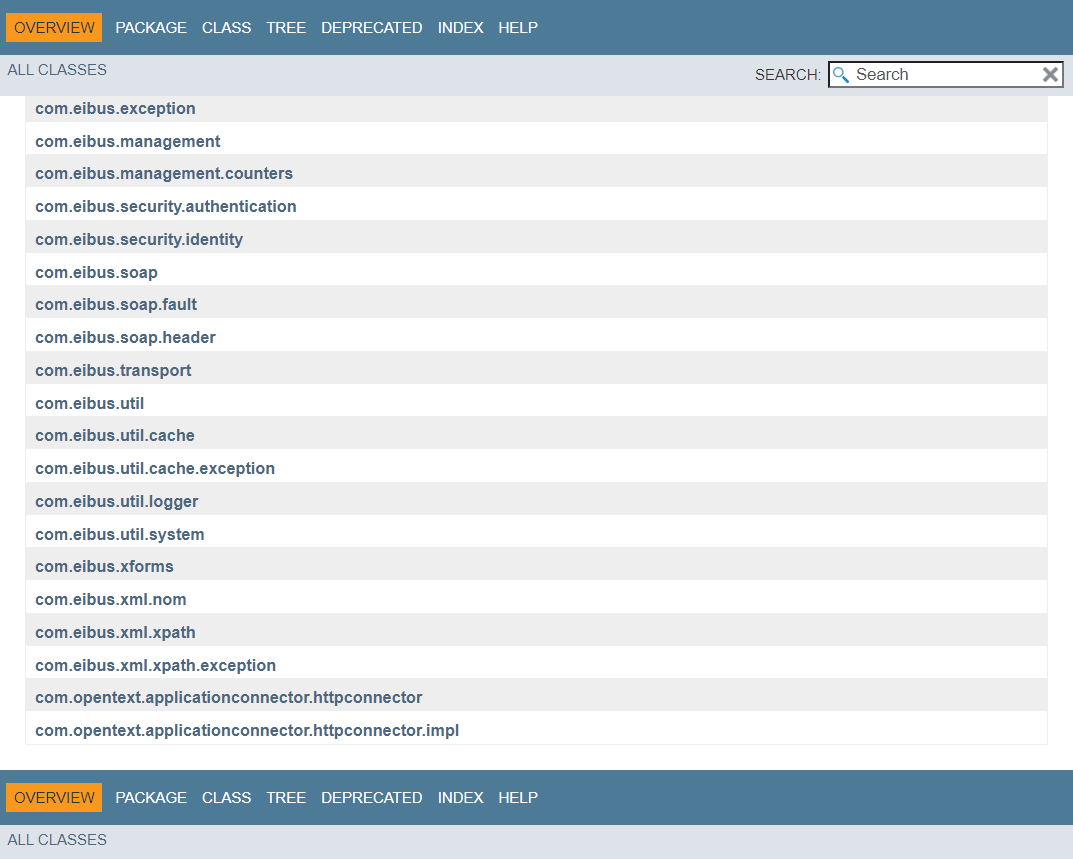The image size is (1073, 859).
Task: Open the top OVERVIEW navigation tab
Action: pyautogui.click(x=55, y=28)
